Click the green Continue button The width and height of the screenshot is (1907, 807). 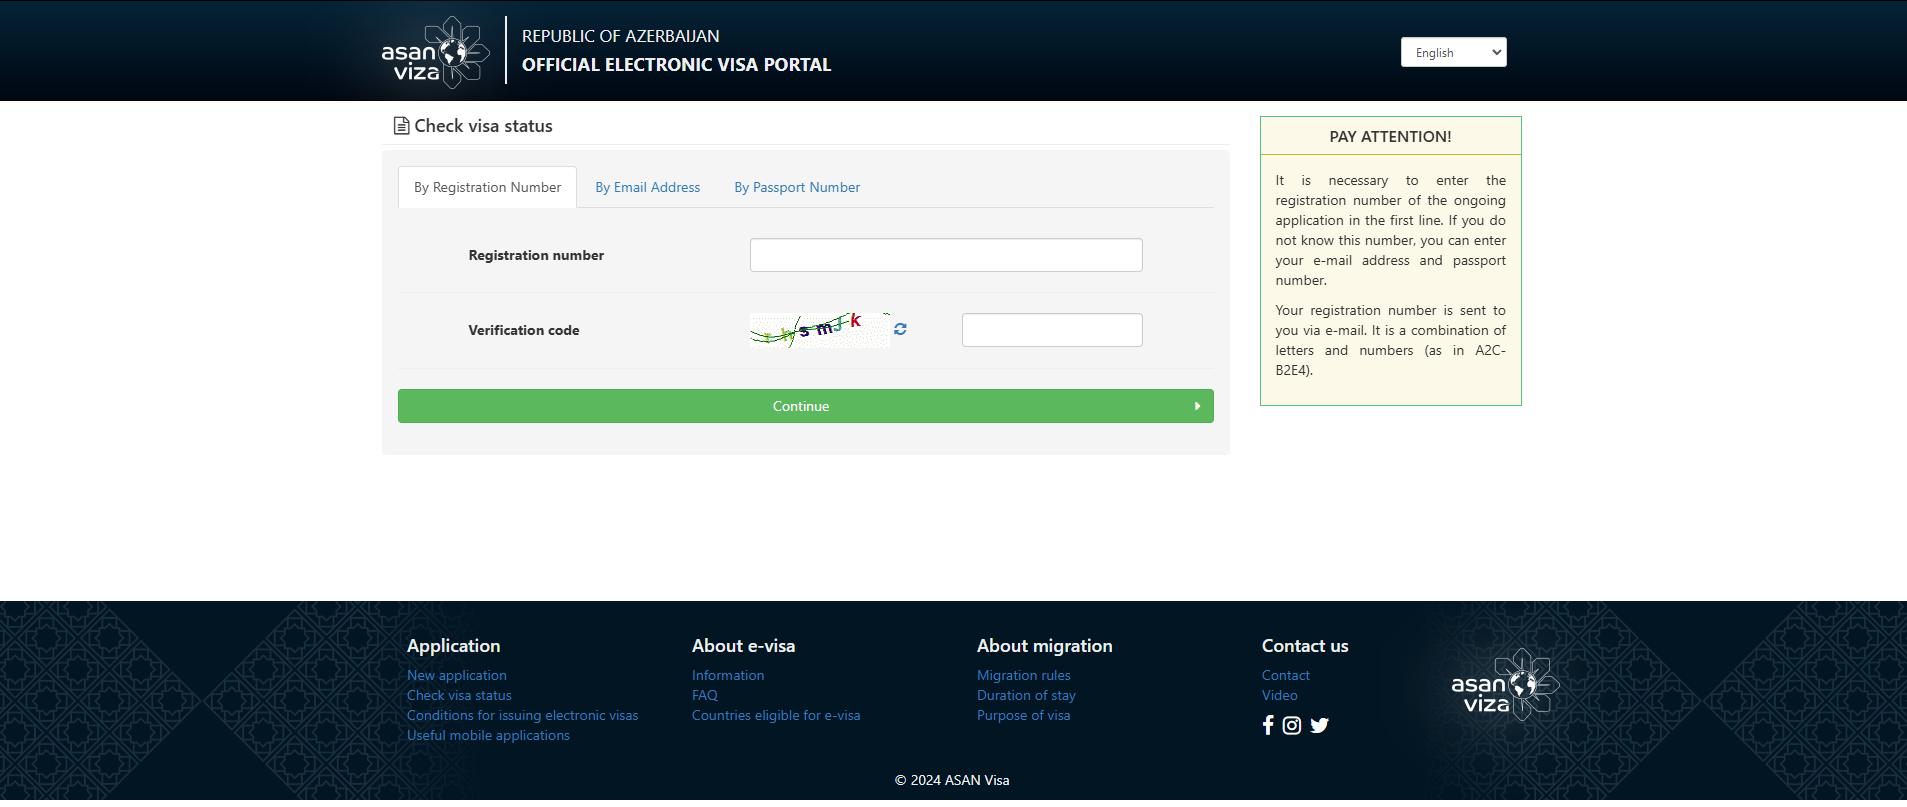tap(805, 406)
